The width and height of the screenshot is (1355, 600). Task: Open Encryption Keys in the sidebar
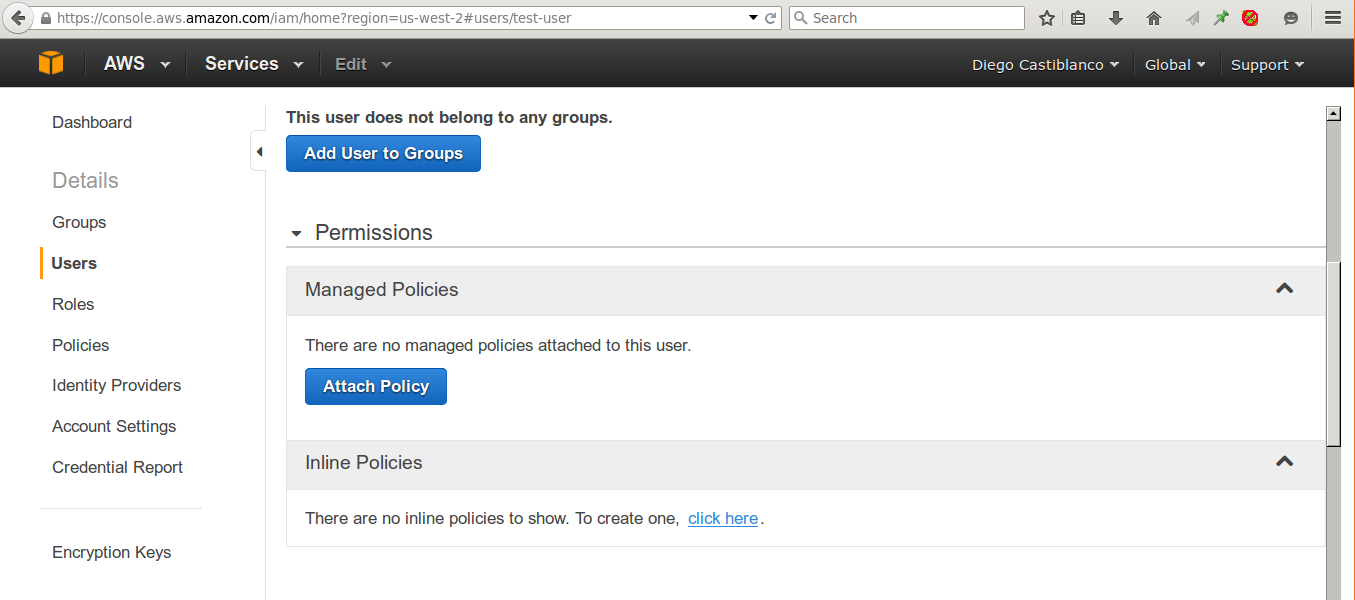pyautogui.click(x=112, y=552)
